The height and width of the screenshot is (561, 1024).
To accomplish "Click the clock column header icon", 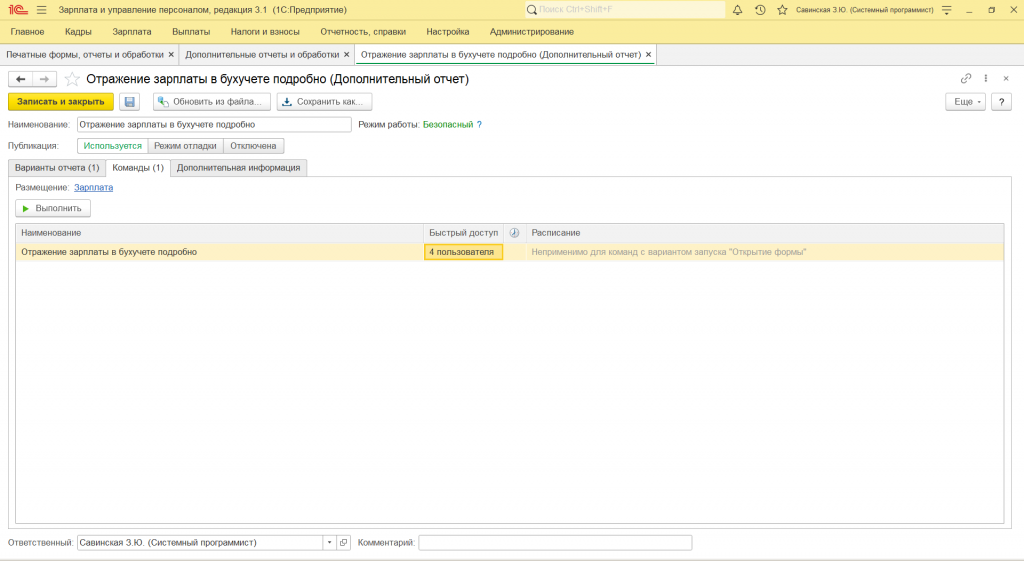I will (514, 232).
